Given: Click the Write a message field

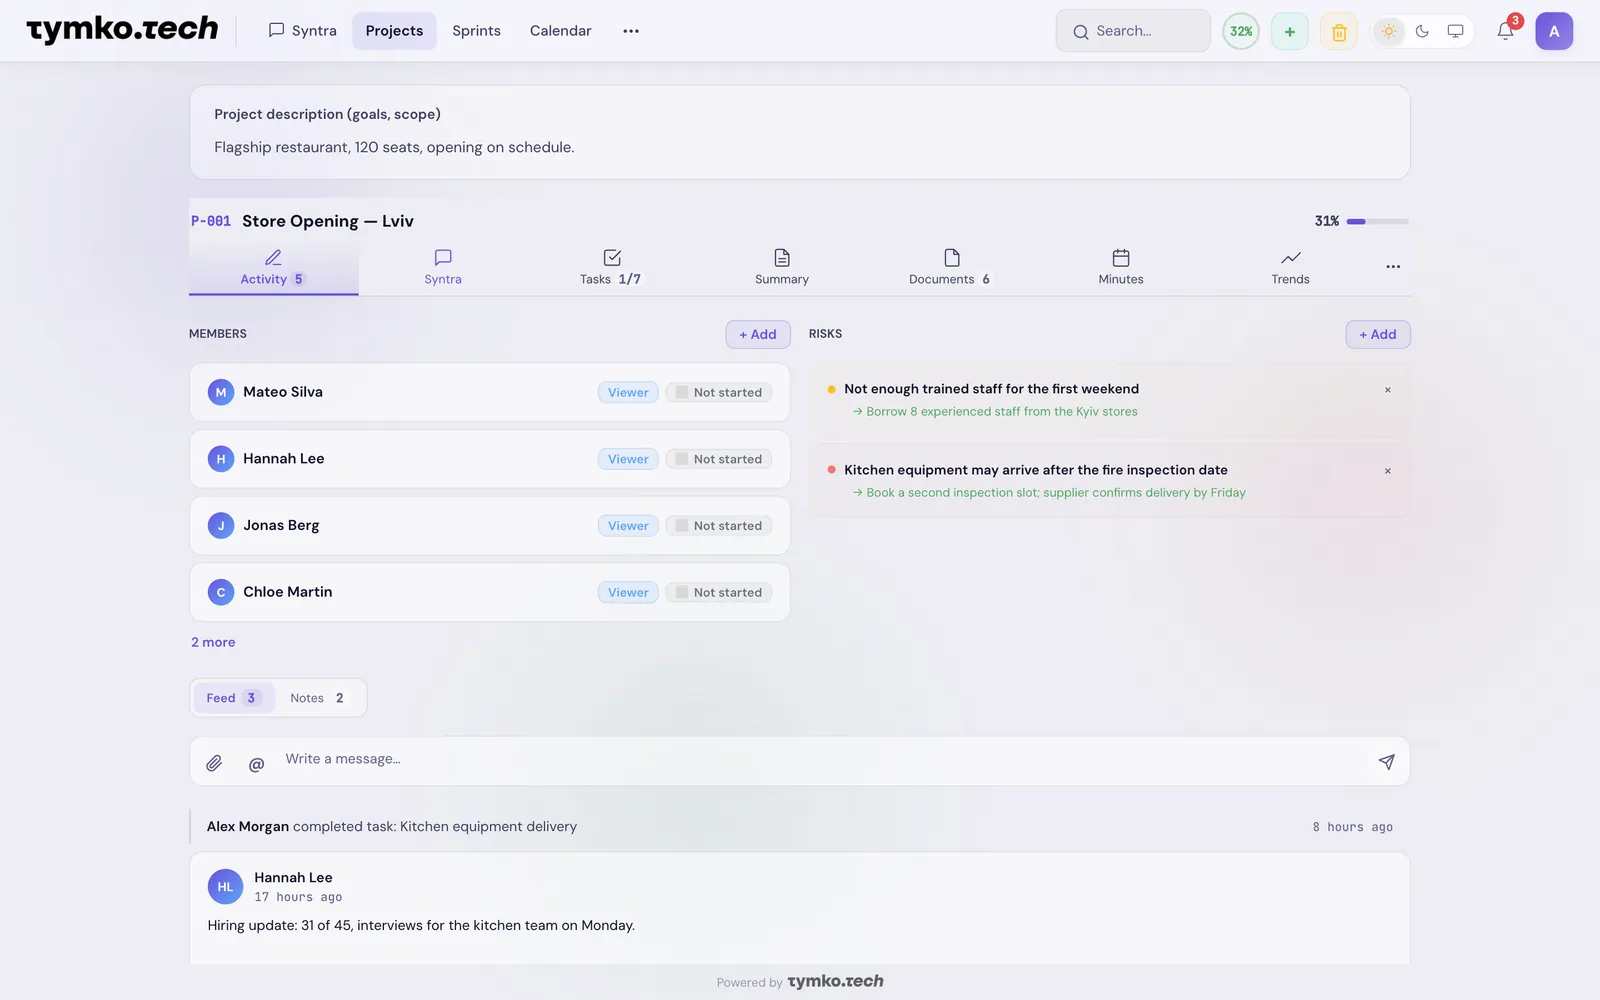Looking at the screenshot, I should [820, 760].
